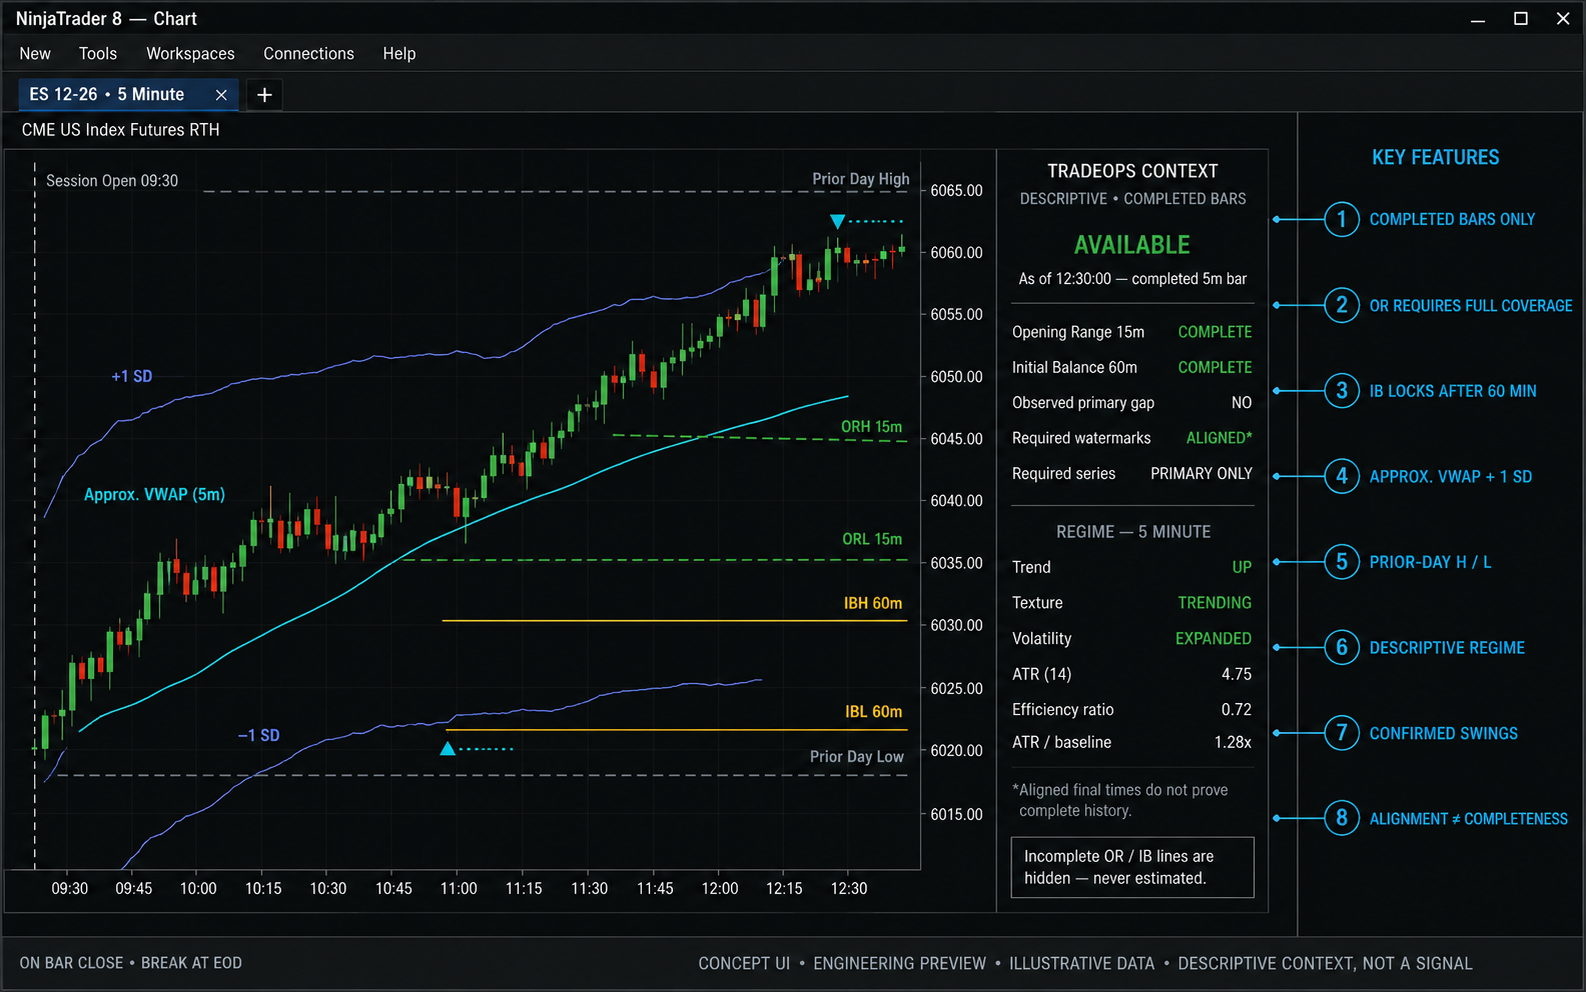The height and width of the screenshot is (992, 1586).
Task: Click the Texture TRENDING value
Action: [1215, 603]
